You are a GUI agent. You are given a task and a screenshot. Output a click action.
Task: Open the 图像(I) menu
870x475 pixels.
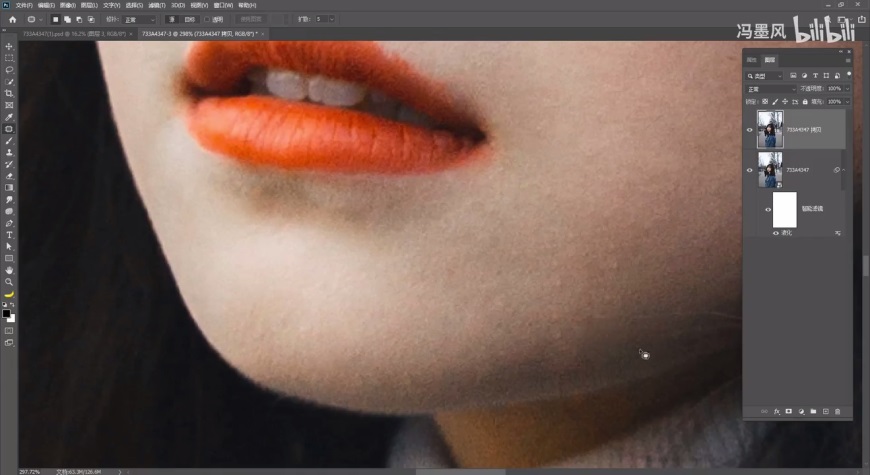(x=68, y=5)
